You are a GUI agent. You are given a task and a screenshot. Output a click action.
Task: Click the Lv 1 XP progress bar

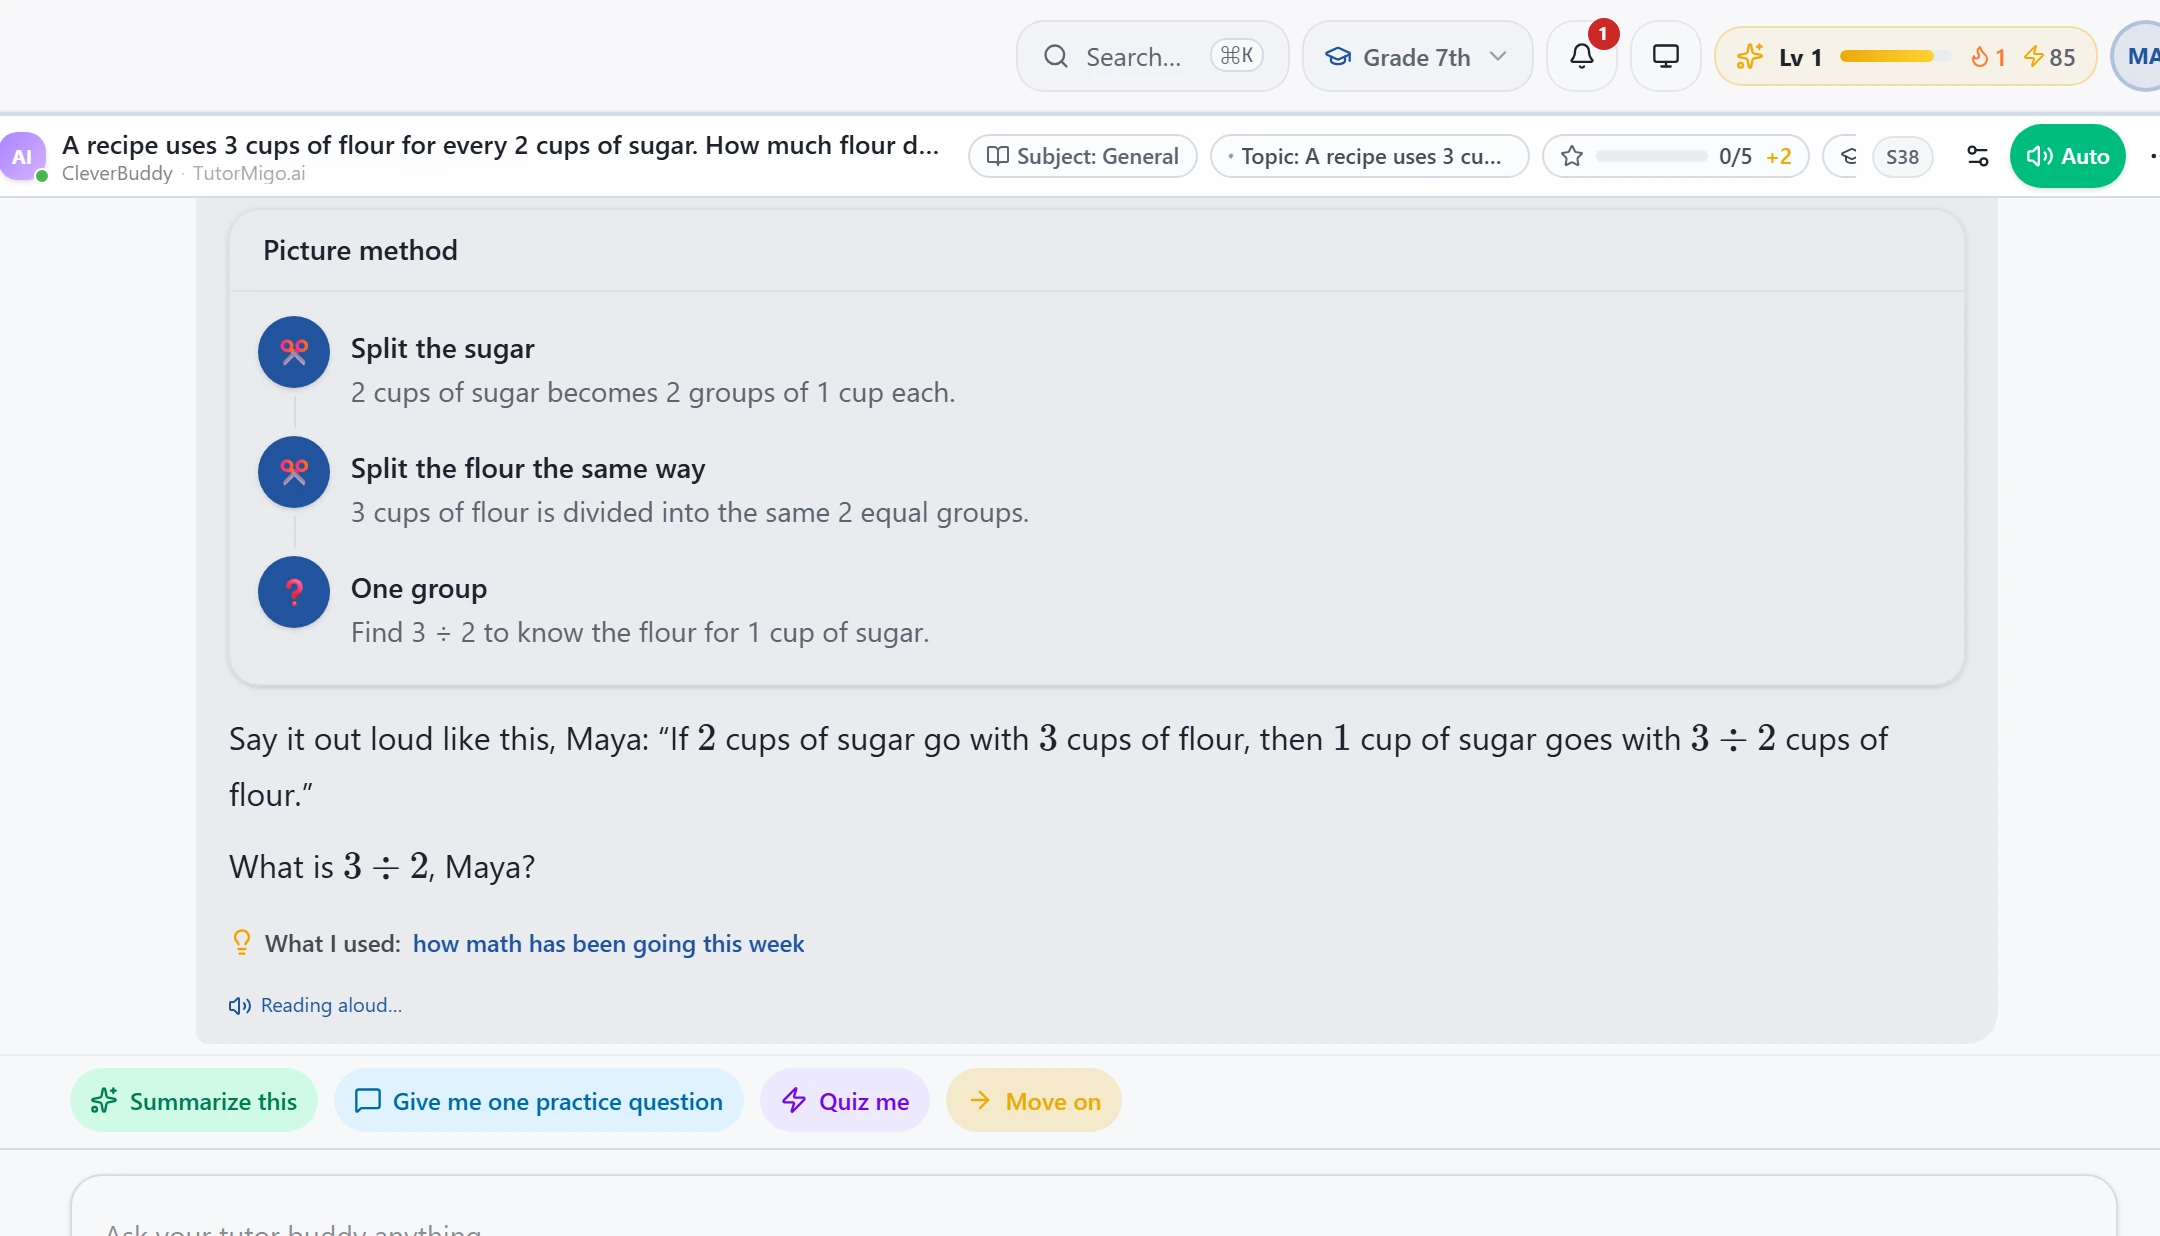pyautogui.click(x=1894, y=56)
